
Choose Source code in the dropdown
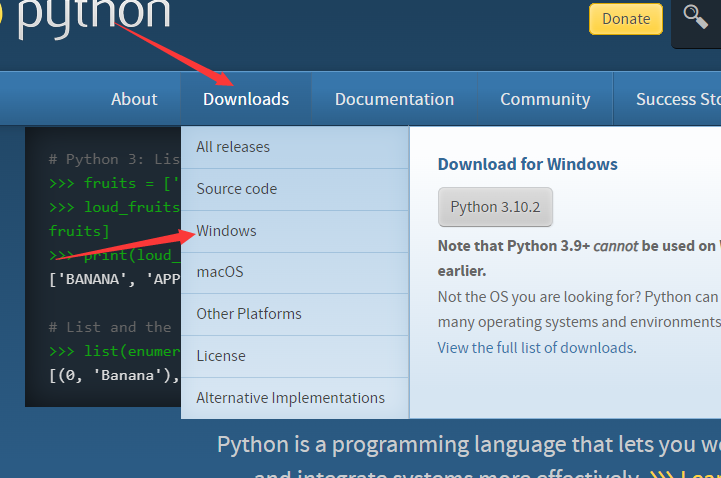pos(237,189)
